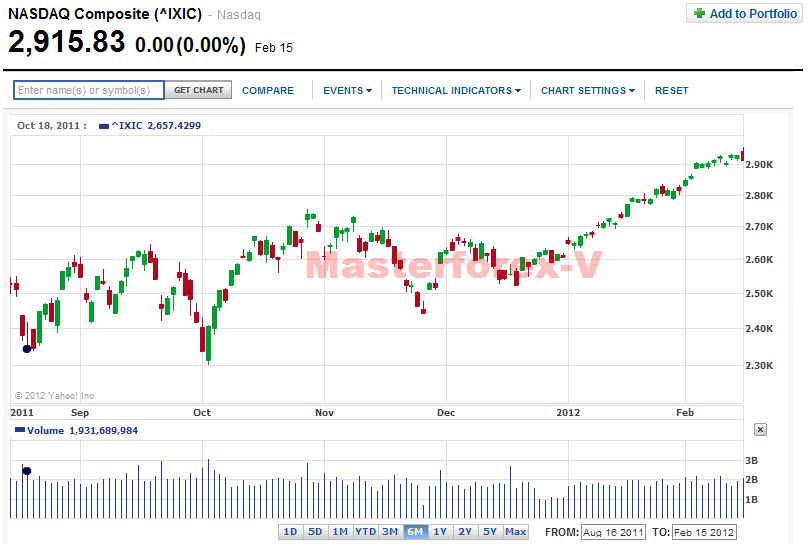Click the ^IXIC 2,657.4299 legend value
Viewport: 808px width, 544px height.
(156, 126)
